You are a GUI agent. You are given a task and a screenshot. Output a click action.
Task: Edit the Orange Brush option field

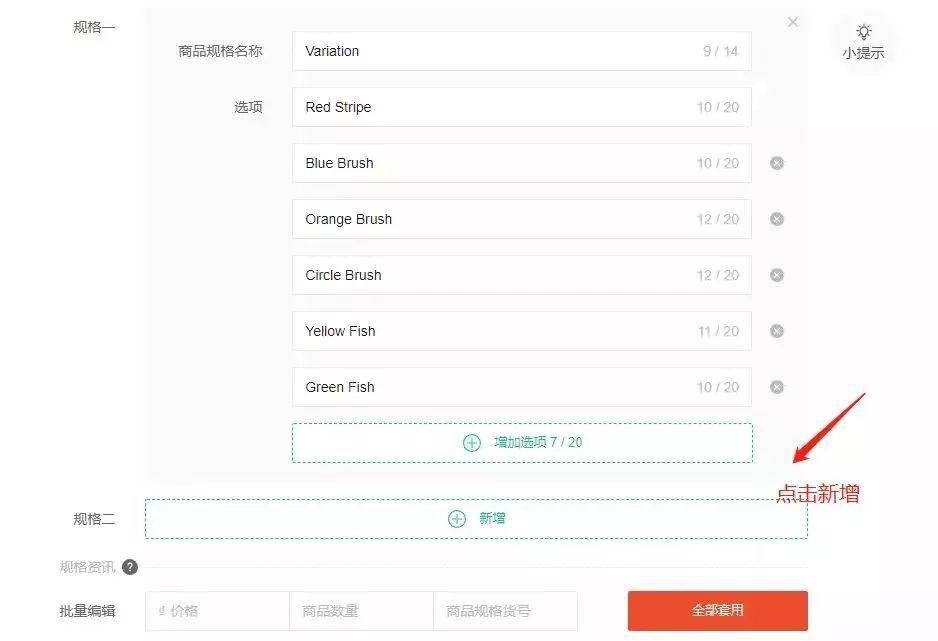pyautogui.click(x=522, y=219)
